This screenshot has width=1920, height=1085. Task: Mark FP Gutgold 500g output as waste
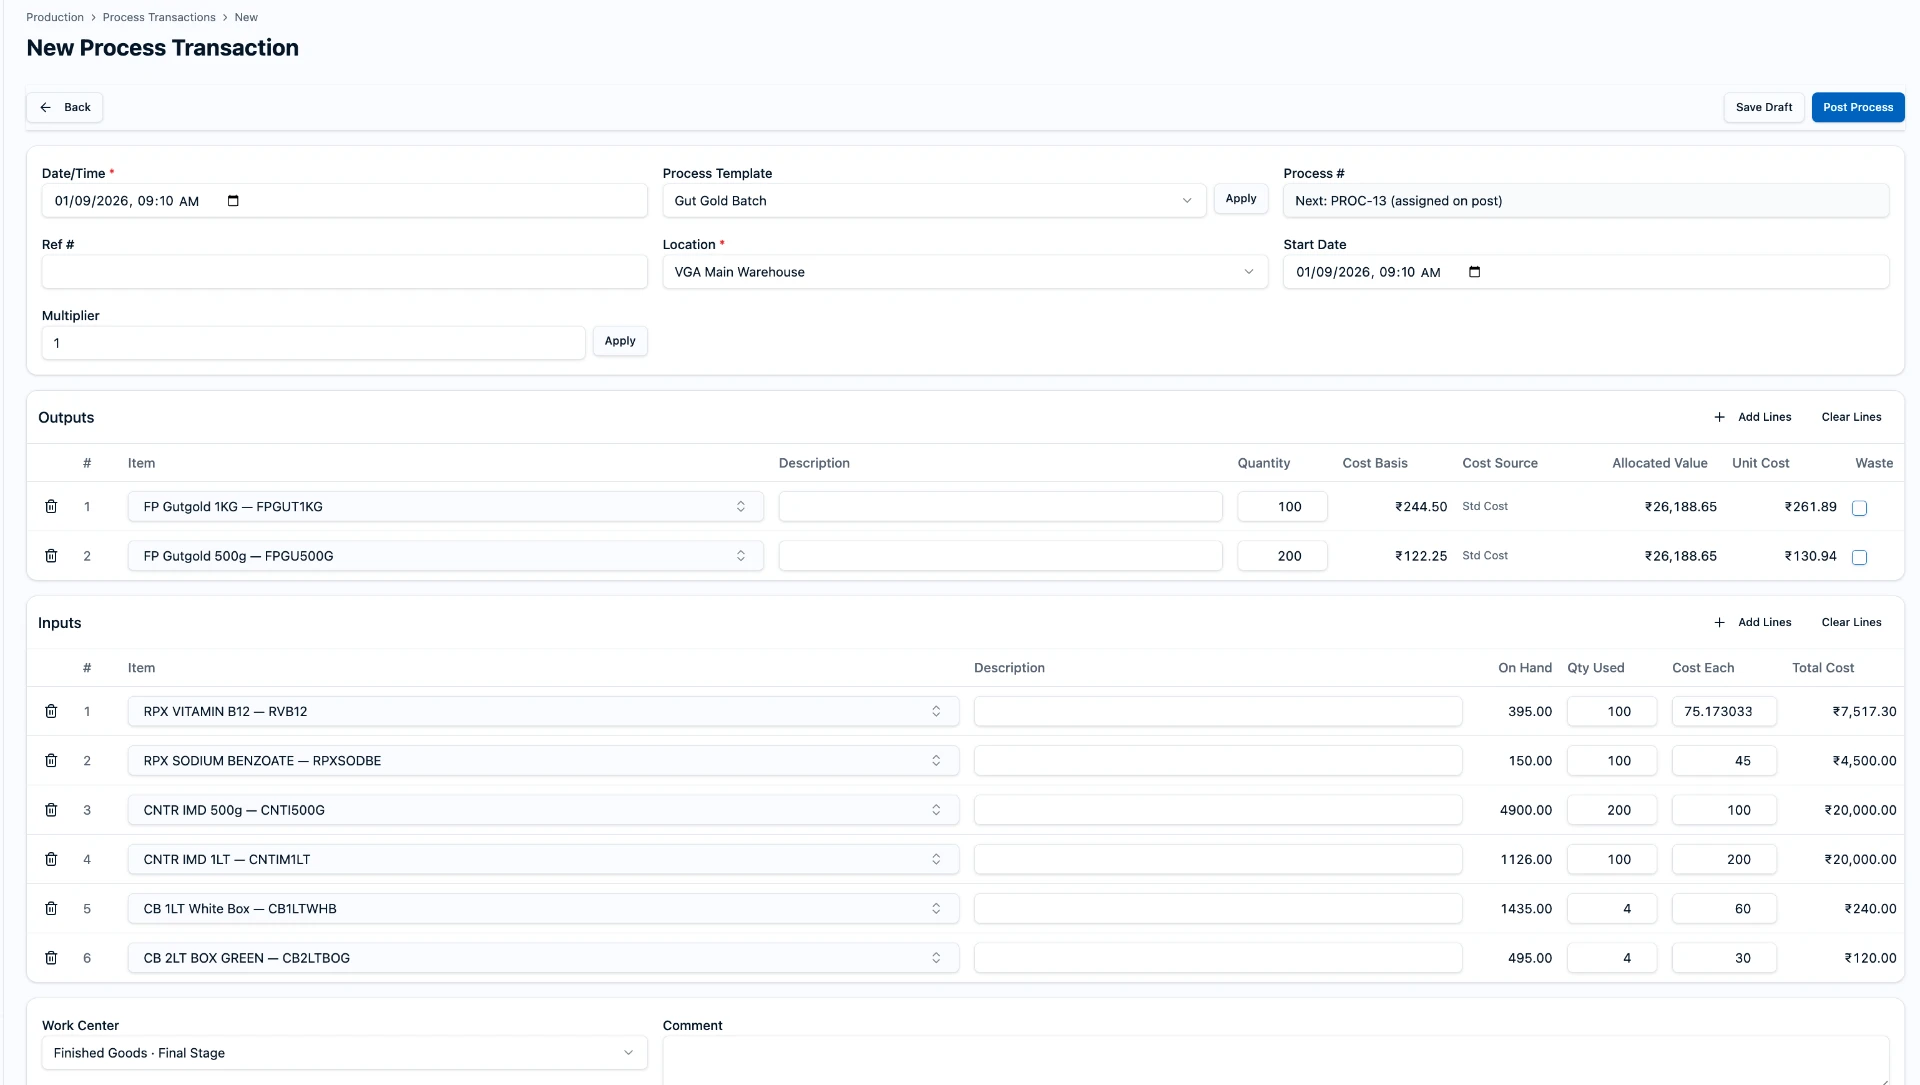pyautogui.click(x=1859, y=557)
